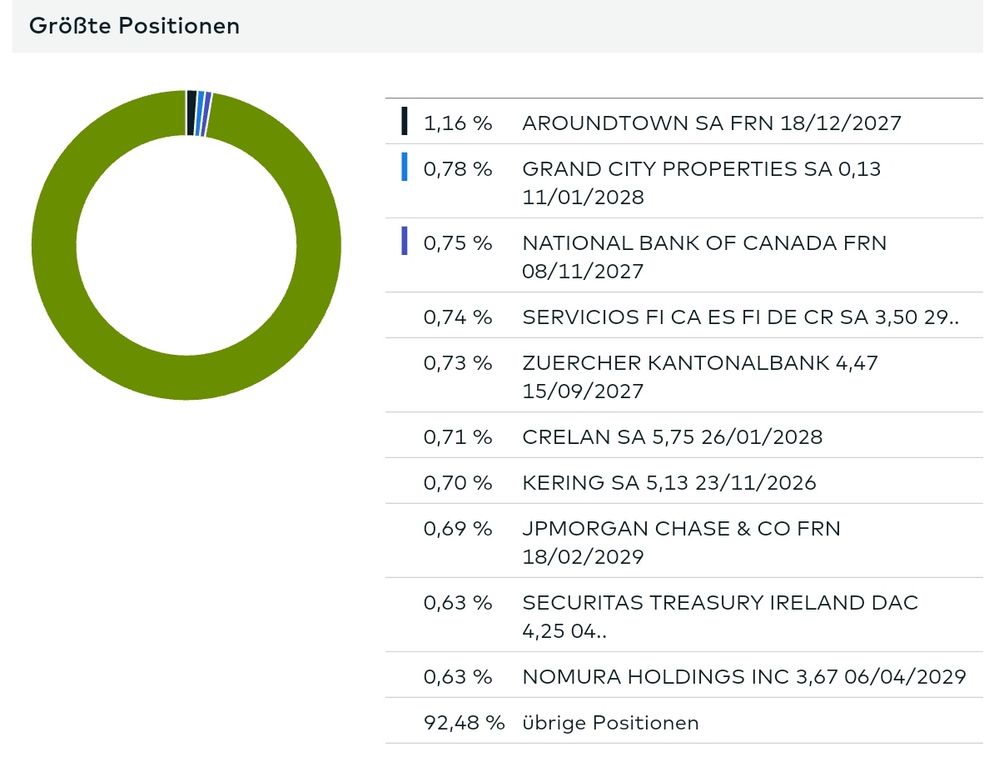Click the '0,74 %' value
Viewport: 999px width, 768px height.
point(457,317)
